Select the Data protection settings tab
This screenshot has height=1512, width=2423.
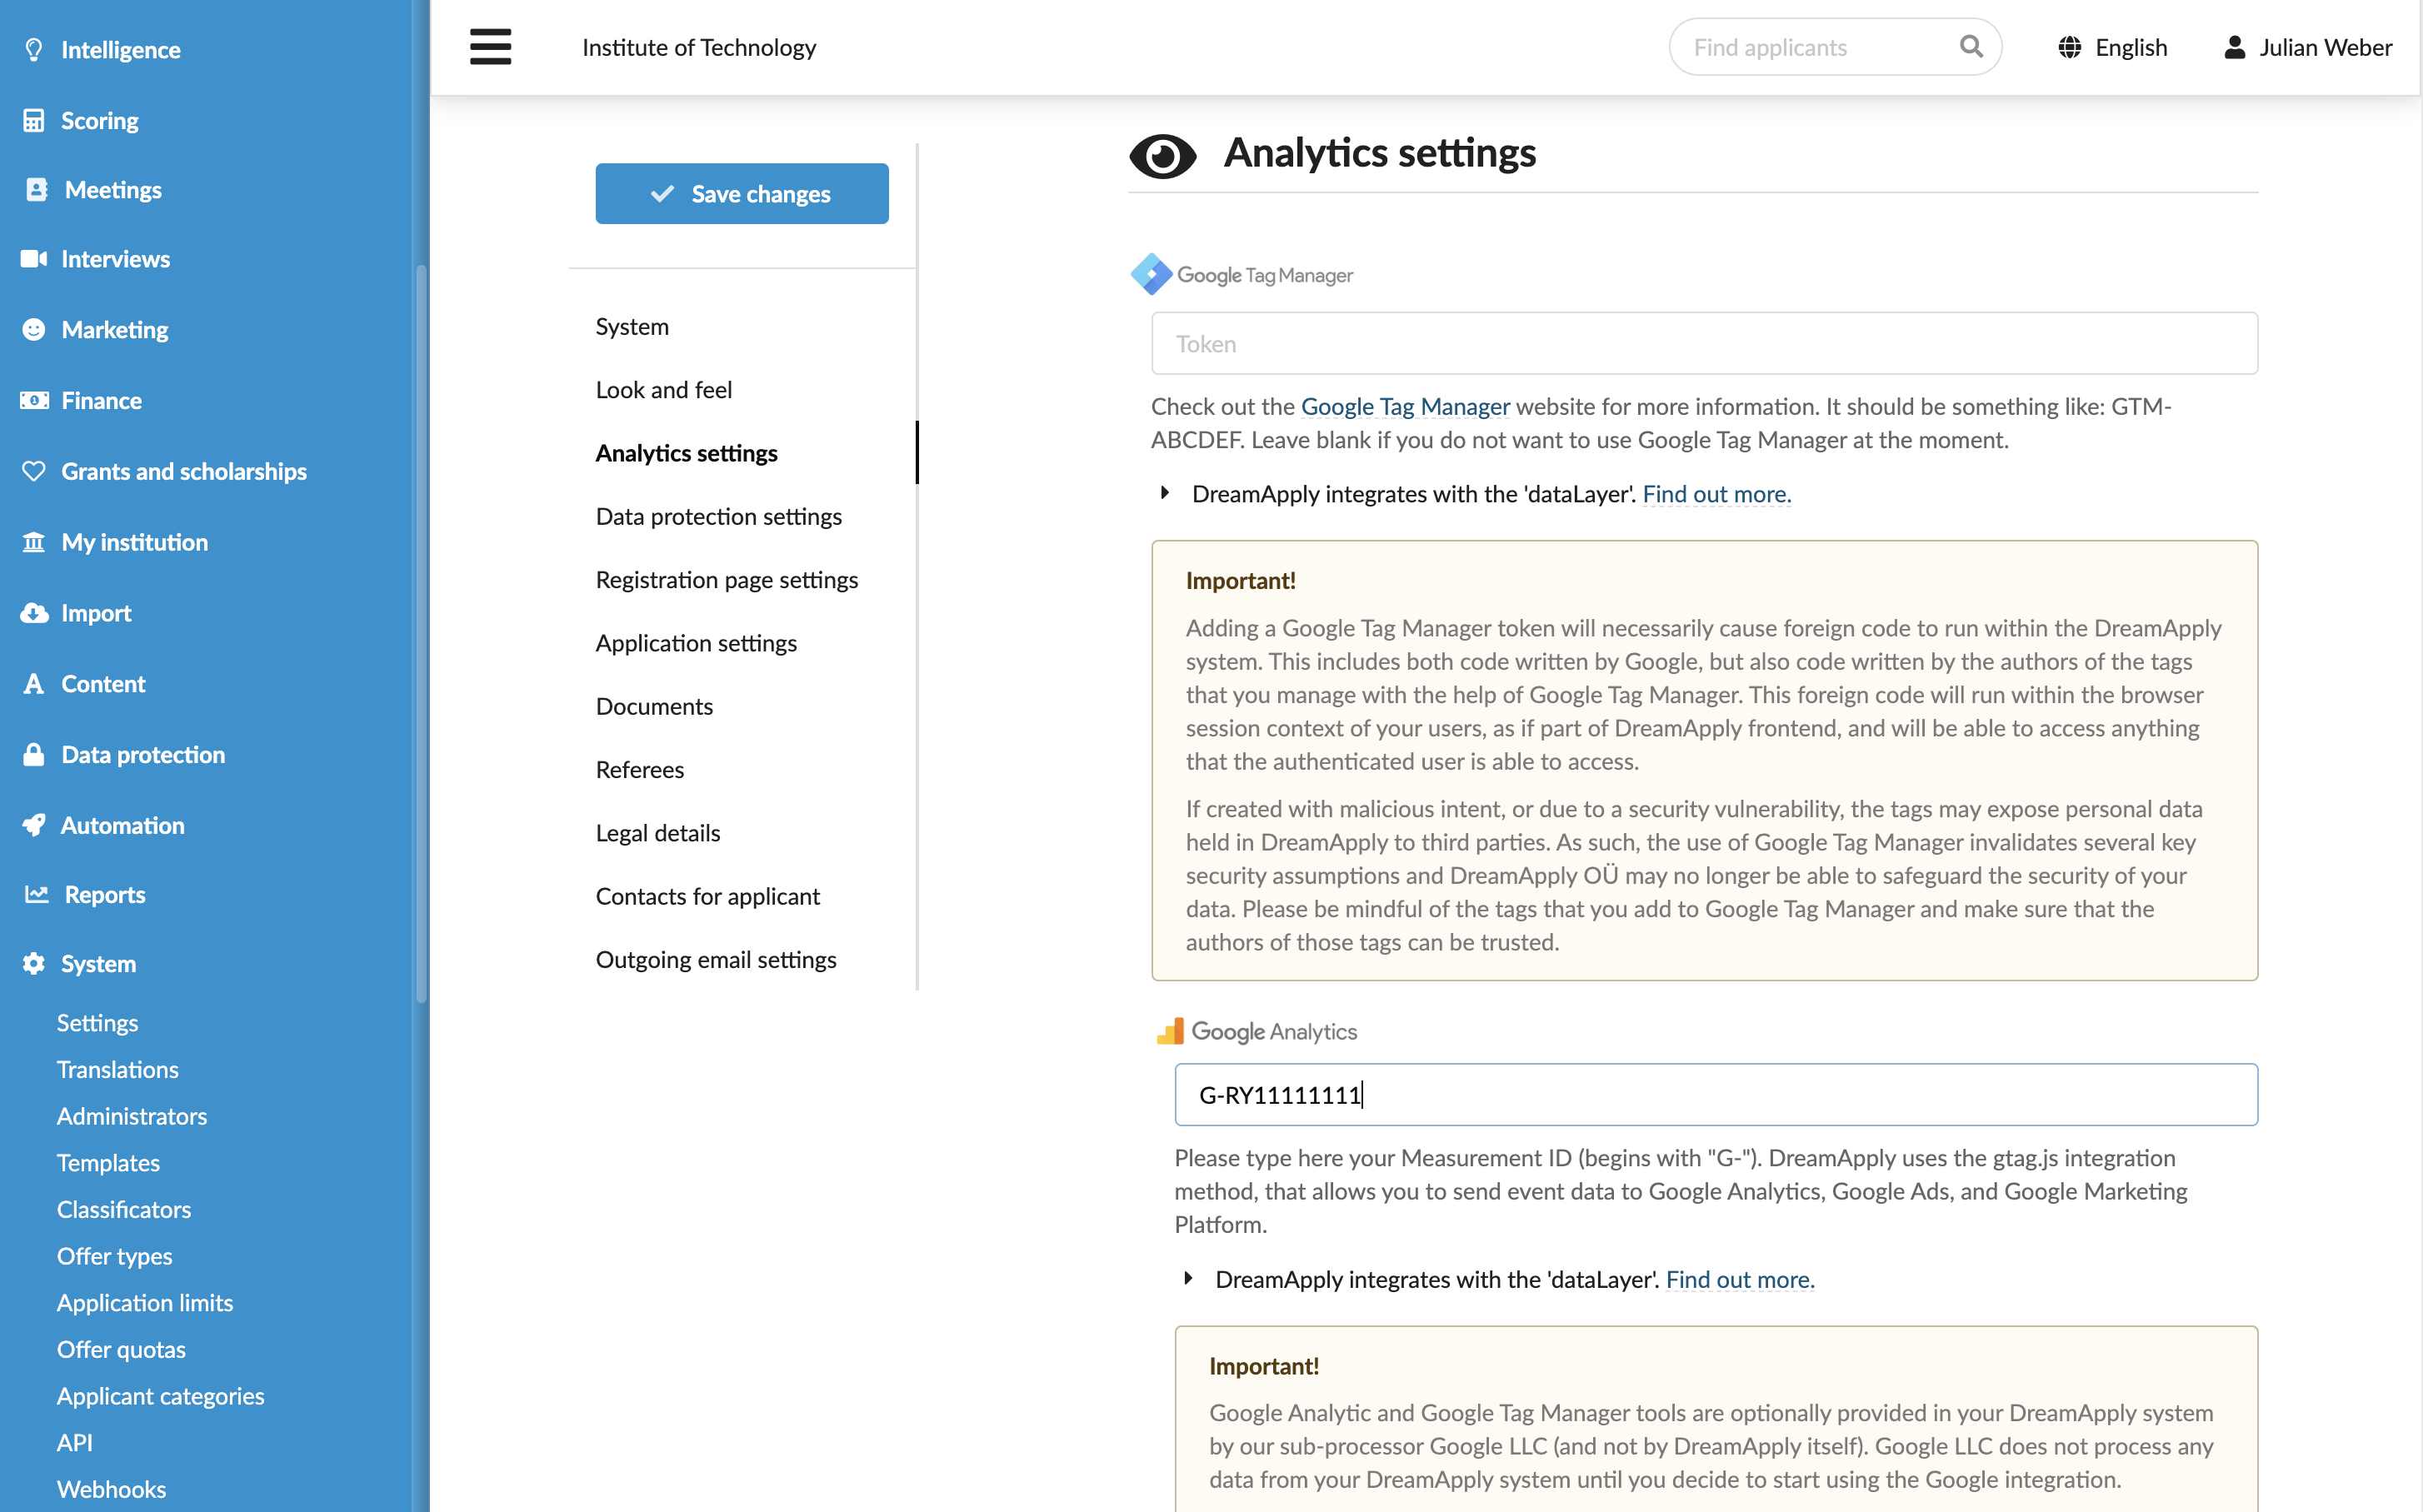tap(718, 516)
